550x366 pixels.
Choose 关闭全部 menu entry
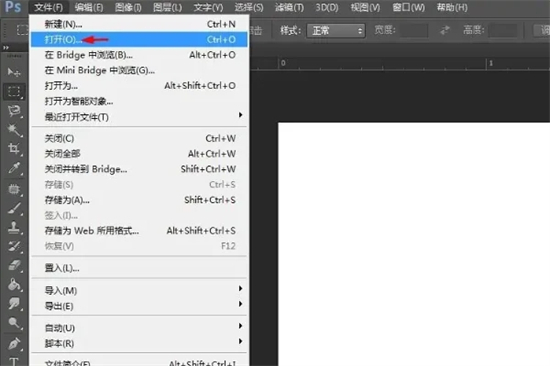click(x=139, y=154)
